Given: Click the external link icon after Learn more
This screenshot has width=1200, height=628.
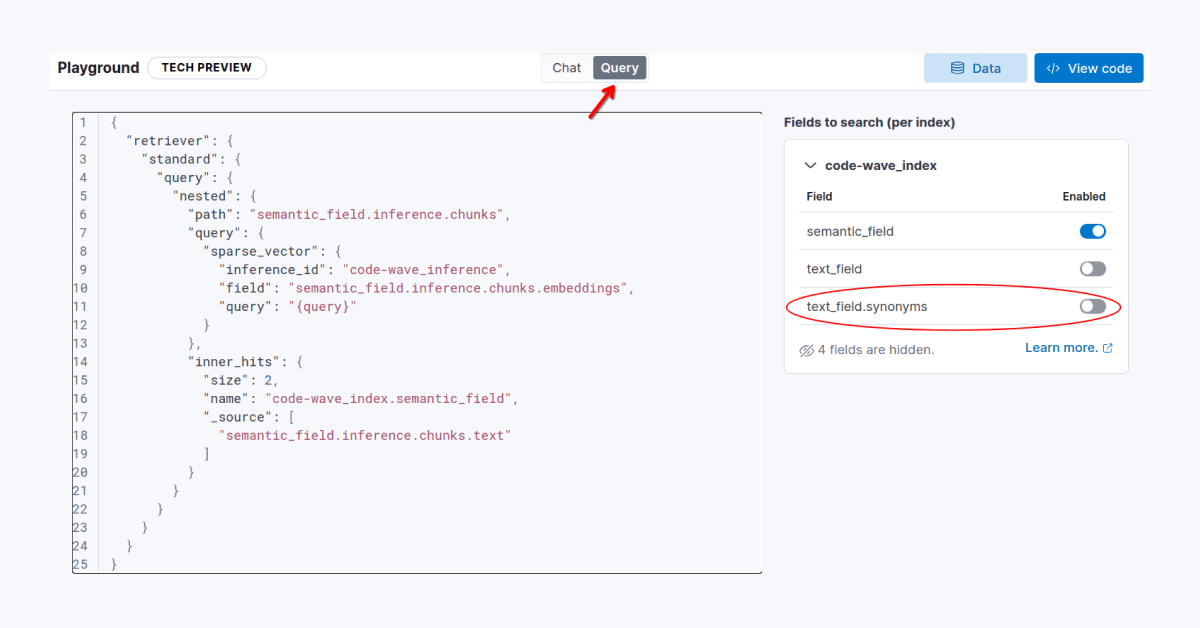Looking at the screenshot, I should pos(1106,347).
